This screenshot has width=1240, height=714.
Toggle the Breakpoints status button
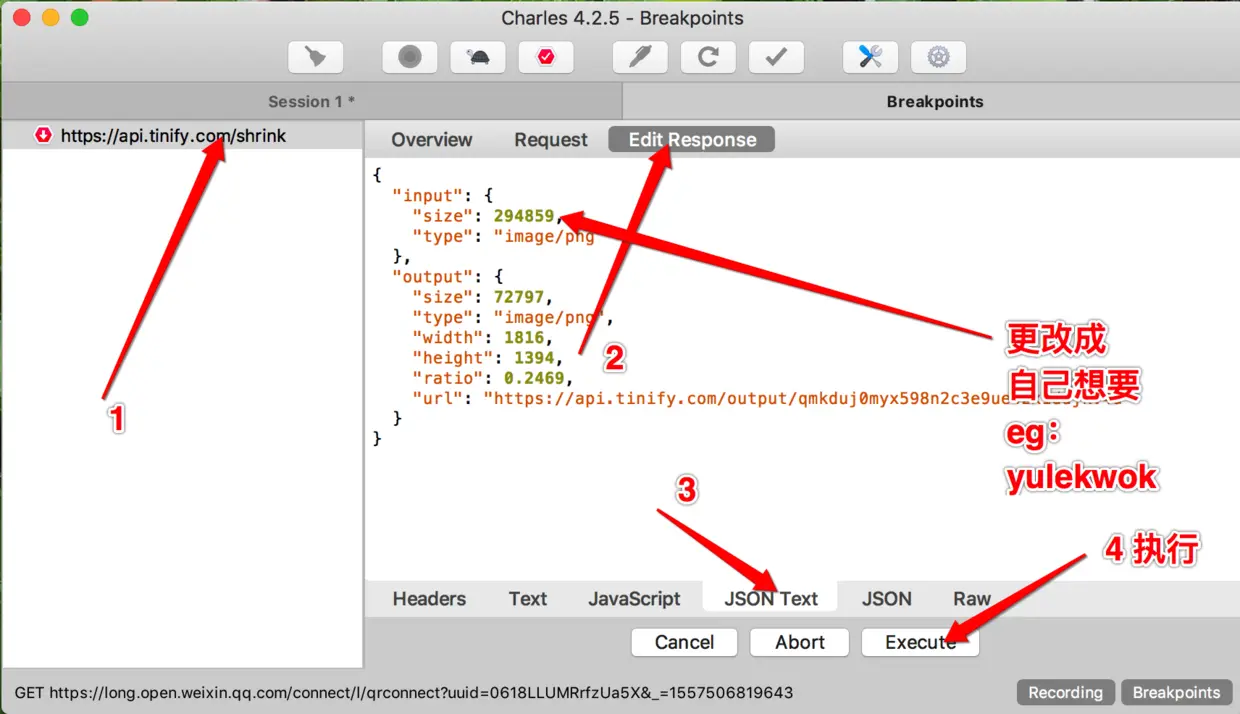coord(1176,692)
